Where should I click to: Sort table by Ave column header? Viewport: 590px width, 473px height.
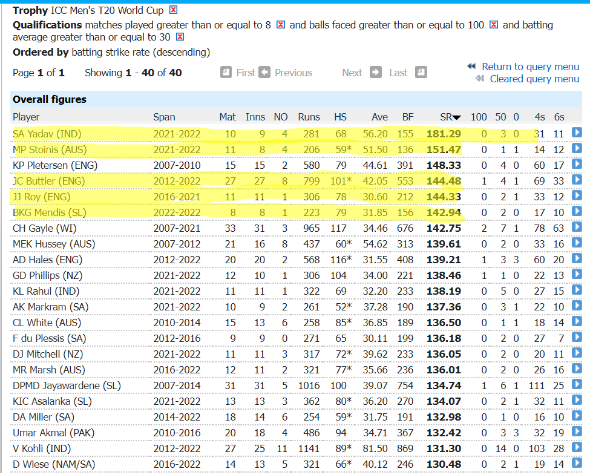(x=380, y=117)
